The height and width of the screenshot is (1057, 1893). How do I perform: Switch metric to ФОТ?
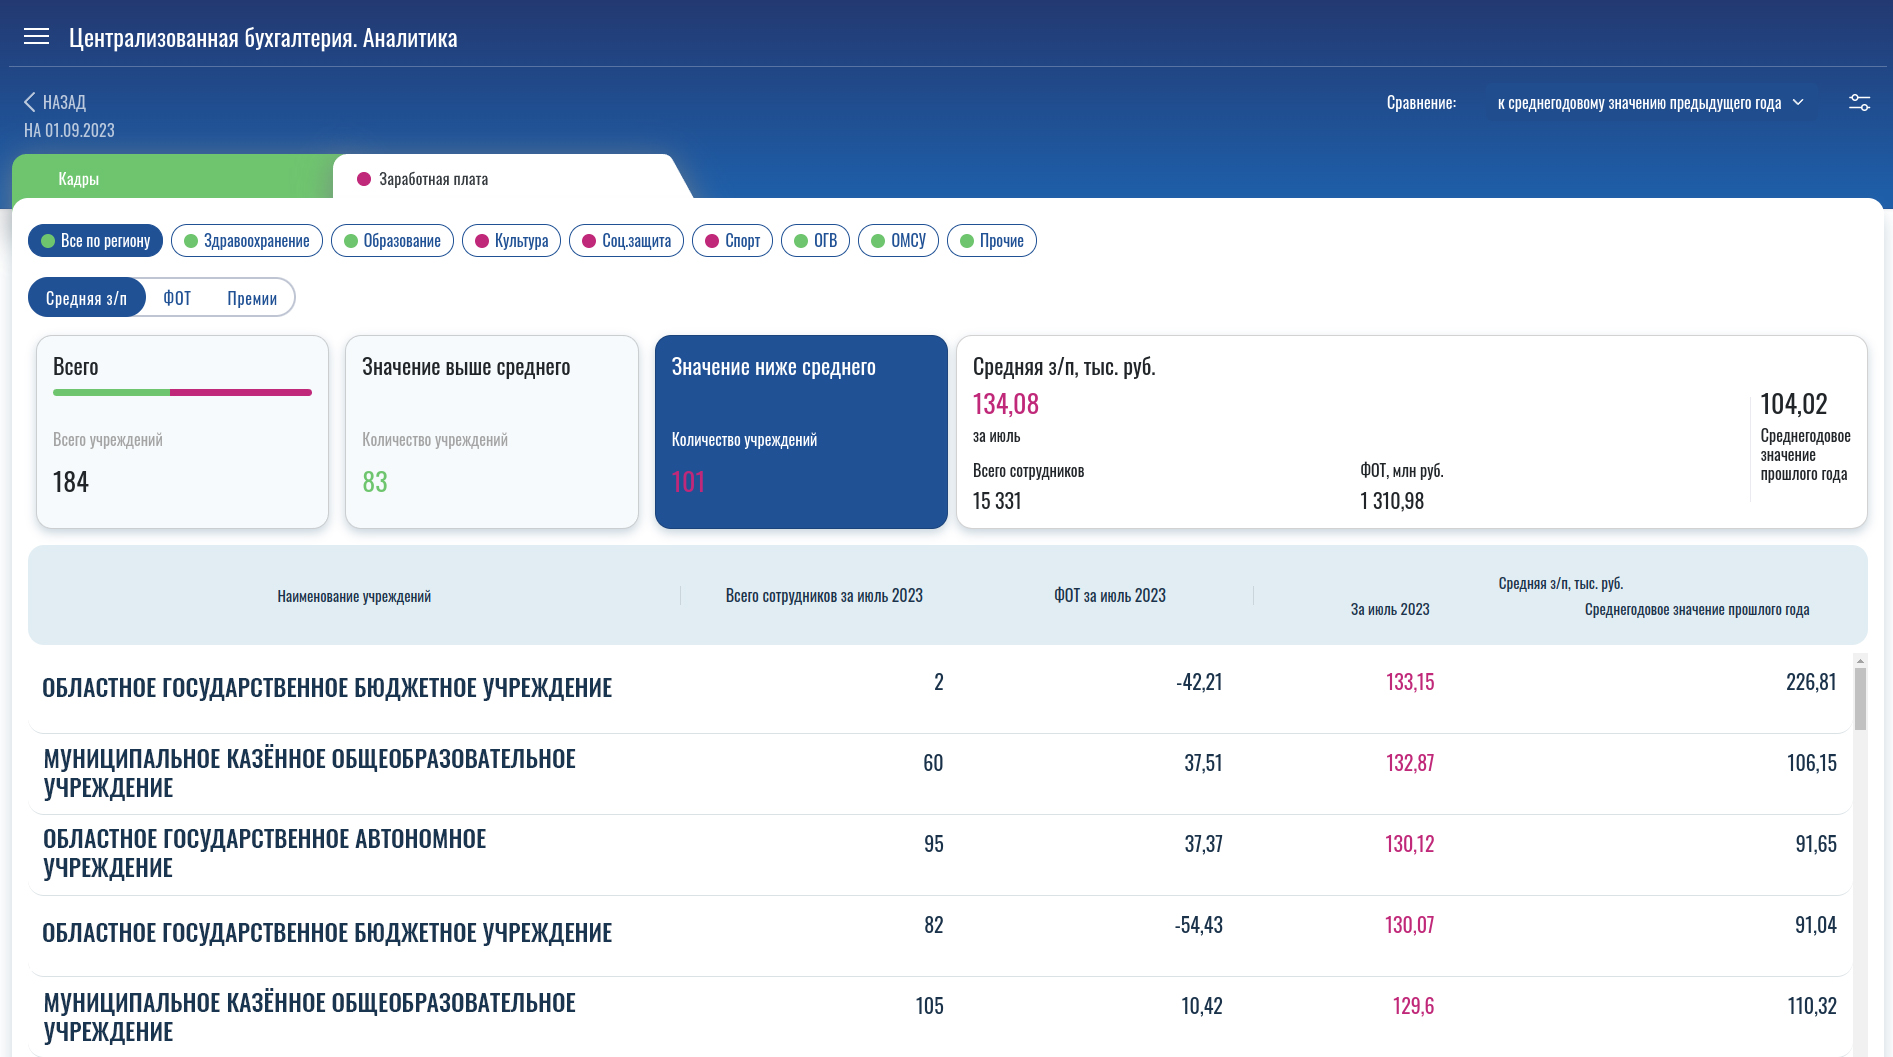point(177,298)
